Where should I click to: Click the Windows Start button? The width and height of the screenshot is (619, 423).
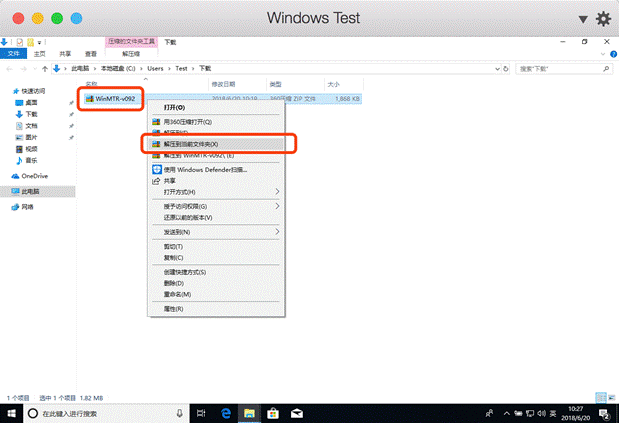pyautogui.click(x=11, y=412)
